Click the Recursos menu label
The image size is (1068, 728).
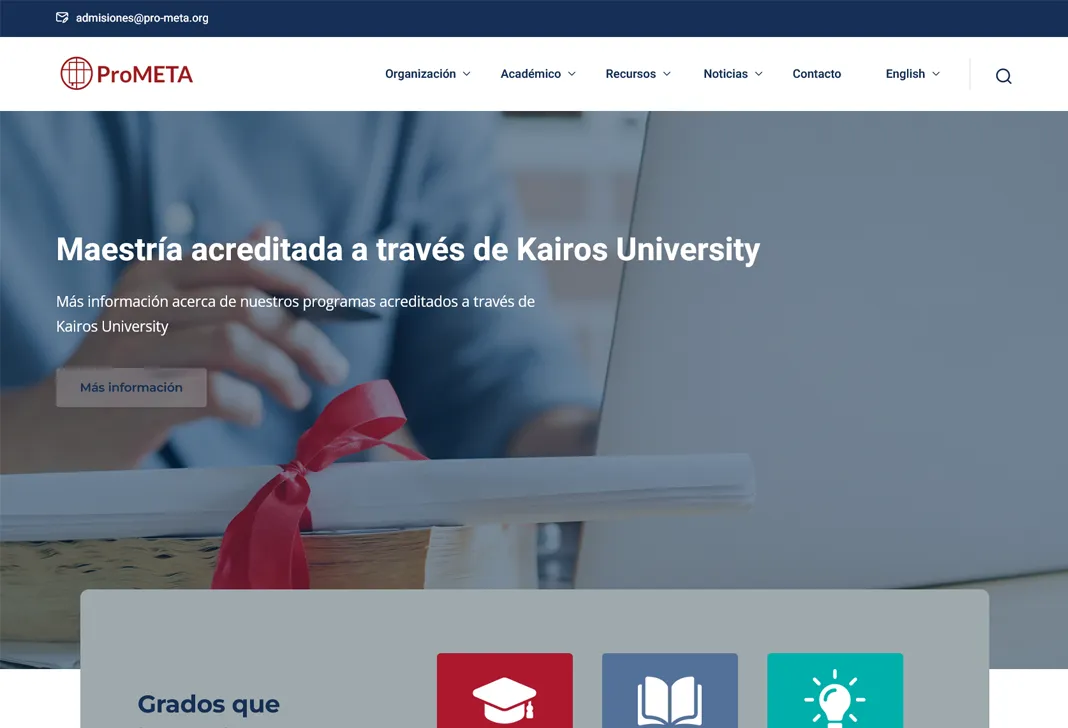[x=631, y=74]
